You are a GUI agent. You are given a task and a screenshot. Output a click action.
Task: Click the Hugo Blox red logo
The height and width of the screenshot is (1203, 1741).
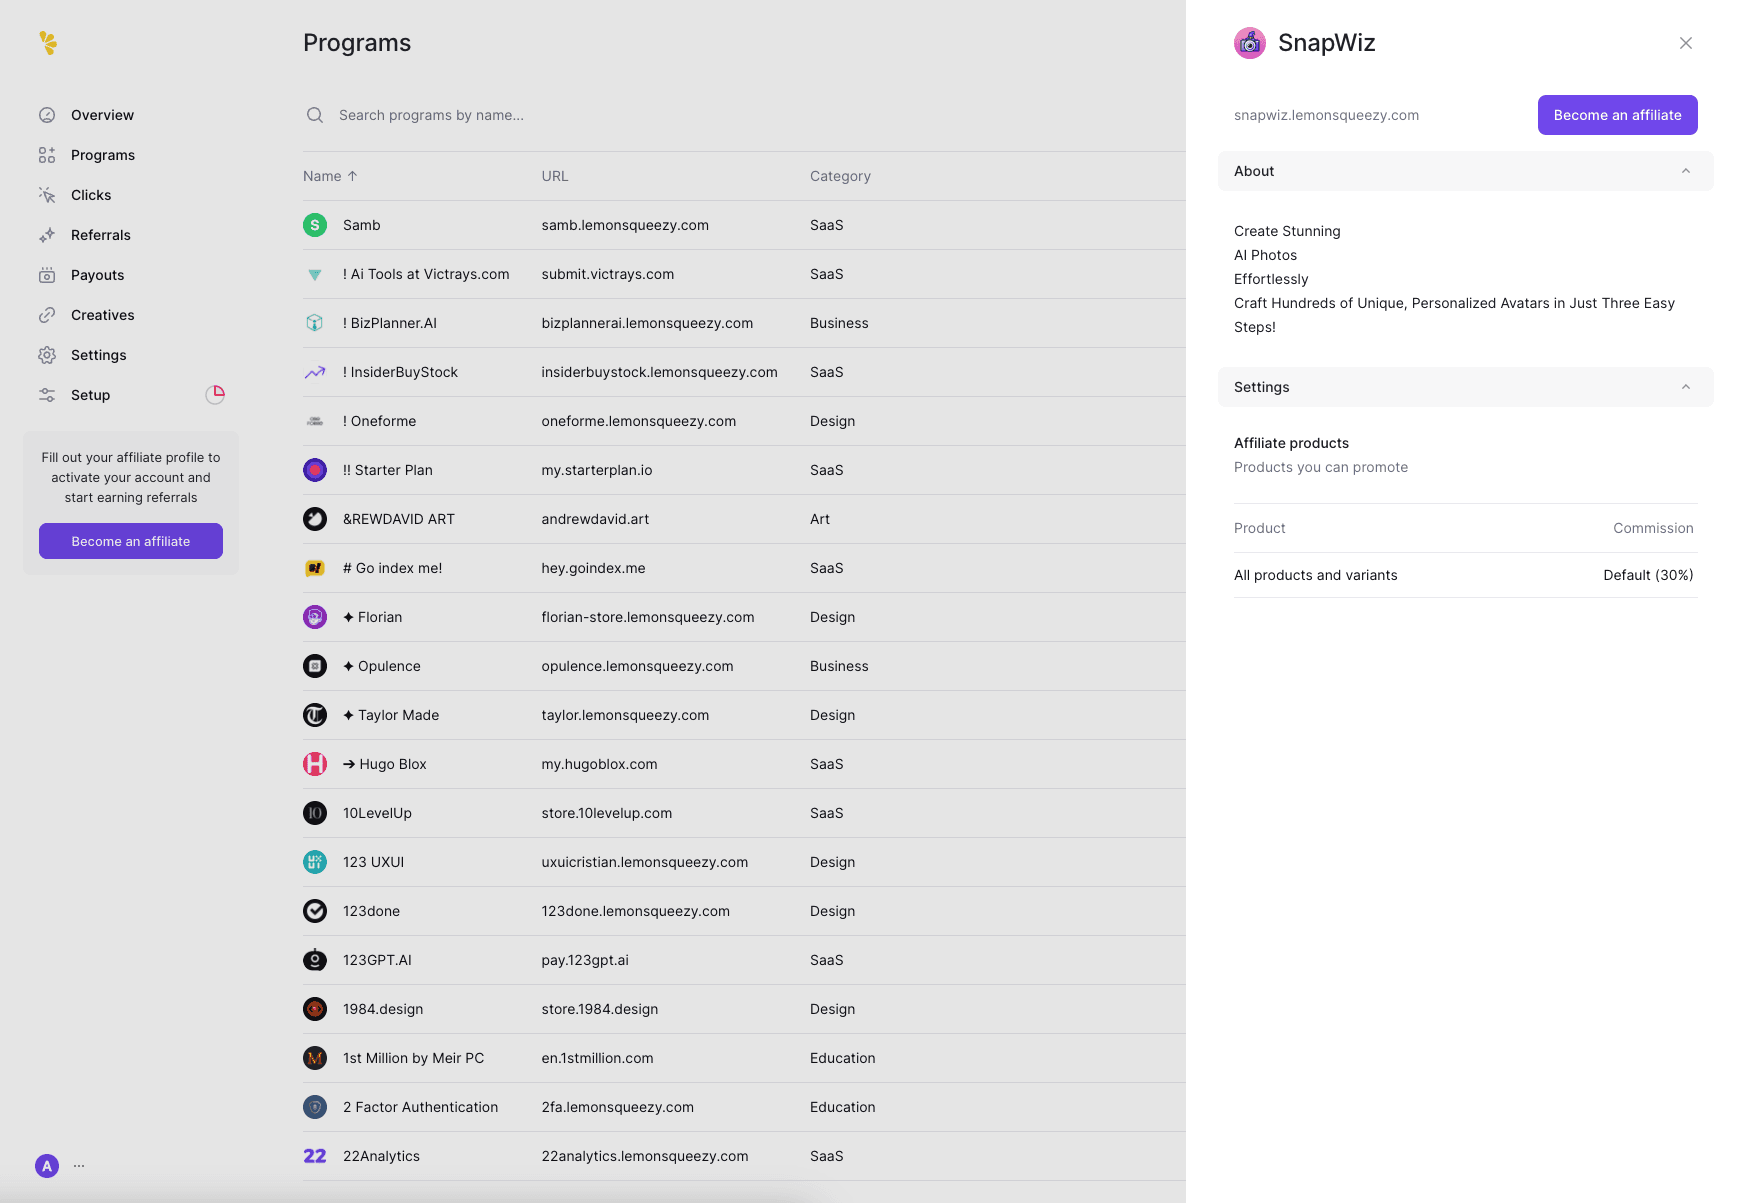click(x=315, y=764)
